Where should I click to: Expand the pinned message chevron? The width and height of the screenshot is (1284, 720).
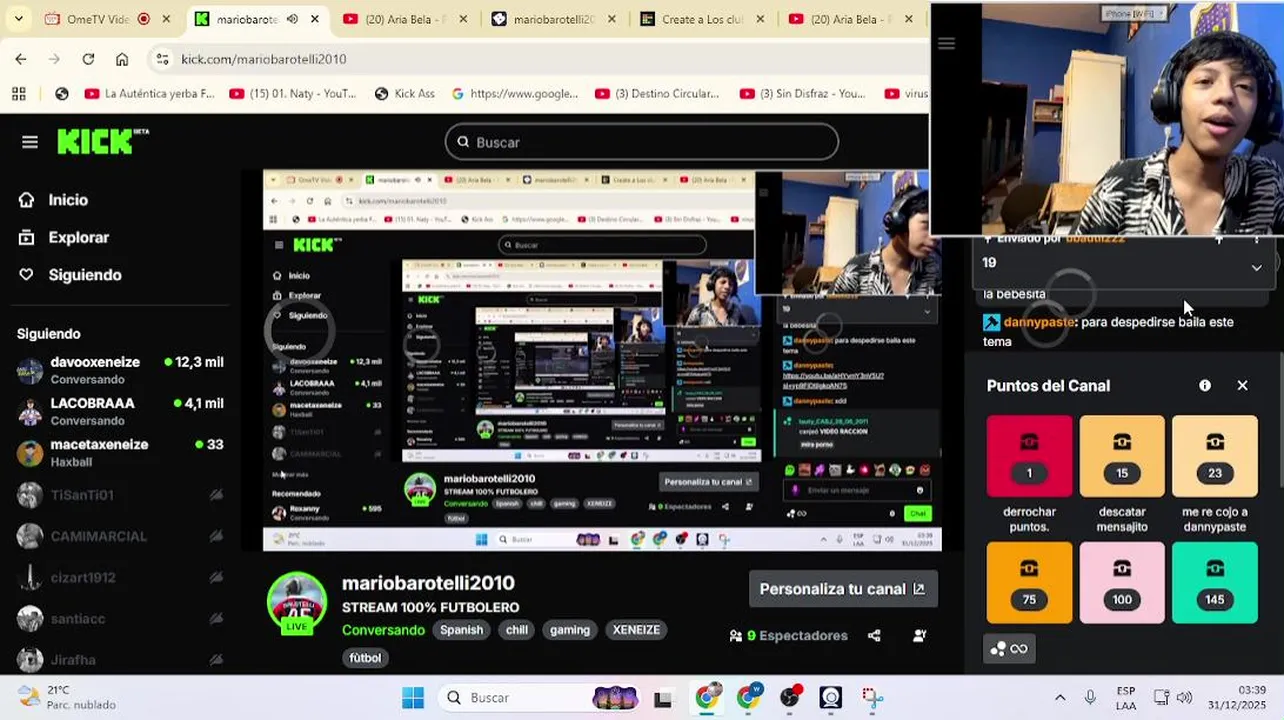[x=1256, y=267]
